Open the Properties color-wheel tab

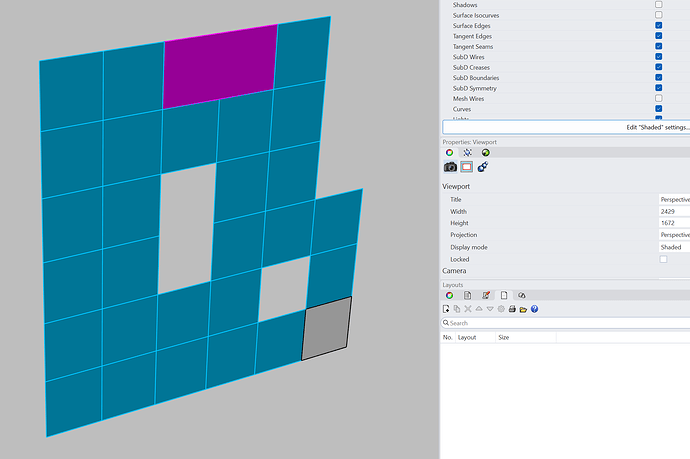click(449, 153)
